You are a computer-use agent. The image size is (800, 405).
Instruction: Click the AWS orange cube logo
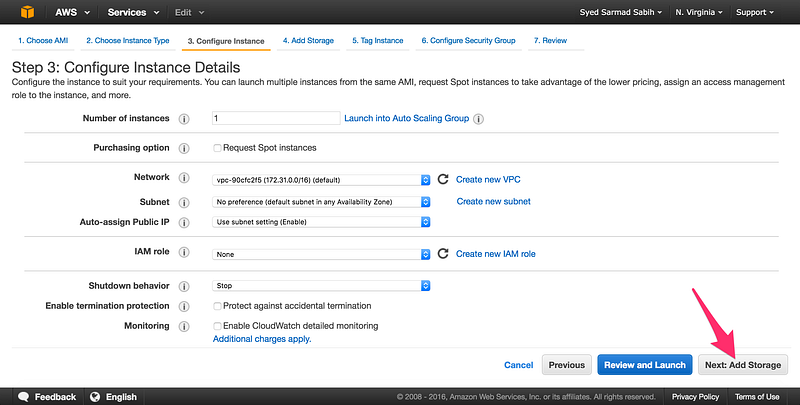28,12
